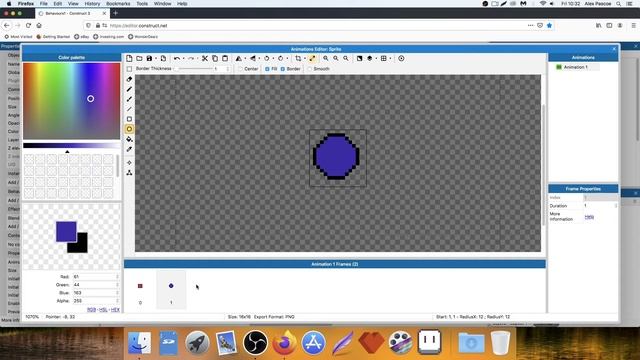Click the purple primary color swatch
The image size is (640, 360).
(x=66, y=231)
